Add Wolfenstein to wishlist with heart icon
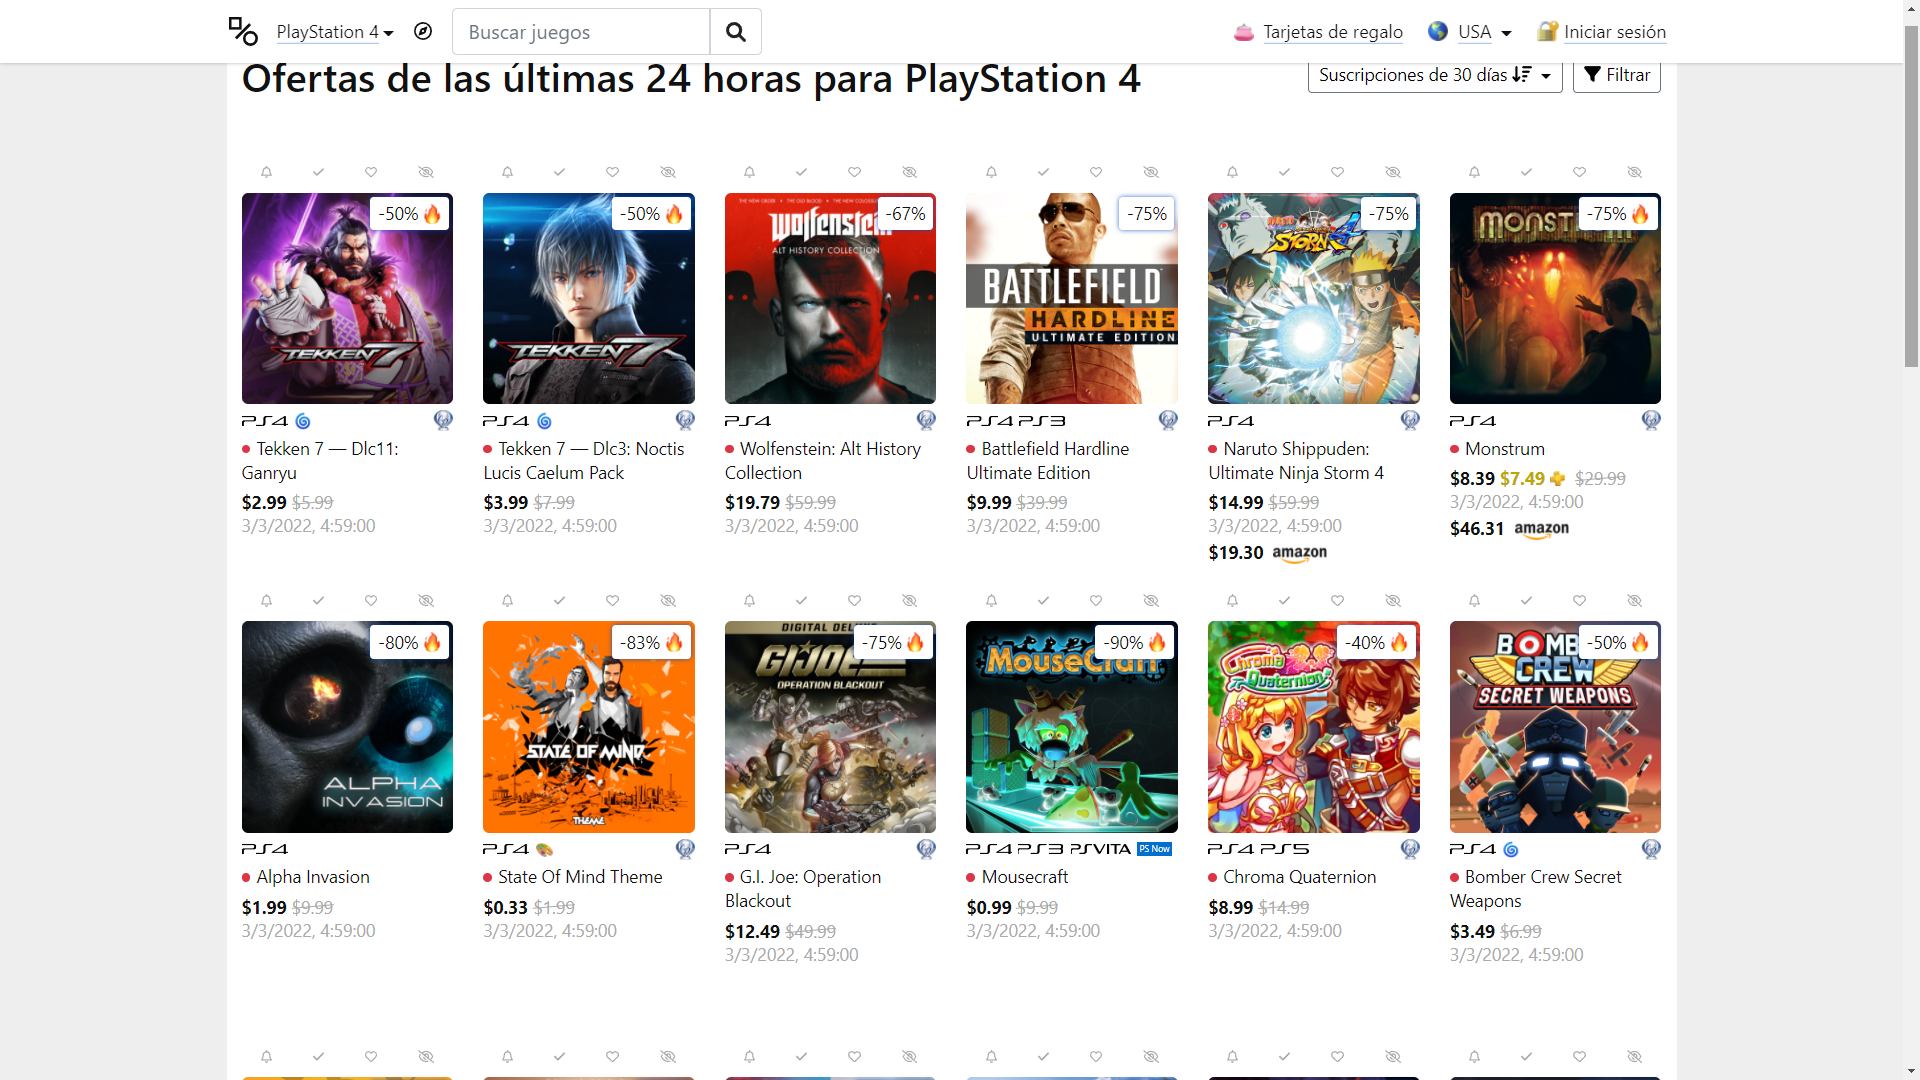 point(854,172)
